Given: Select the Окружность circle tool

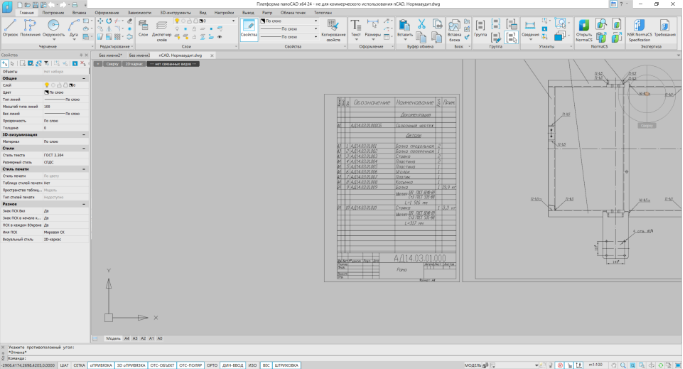Looking at the screenshot, I should [53, 28].
